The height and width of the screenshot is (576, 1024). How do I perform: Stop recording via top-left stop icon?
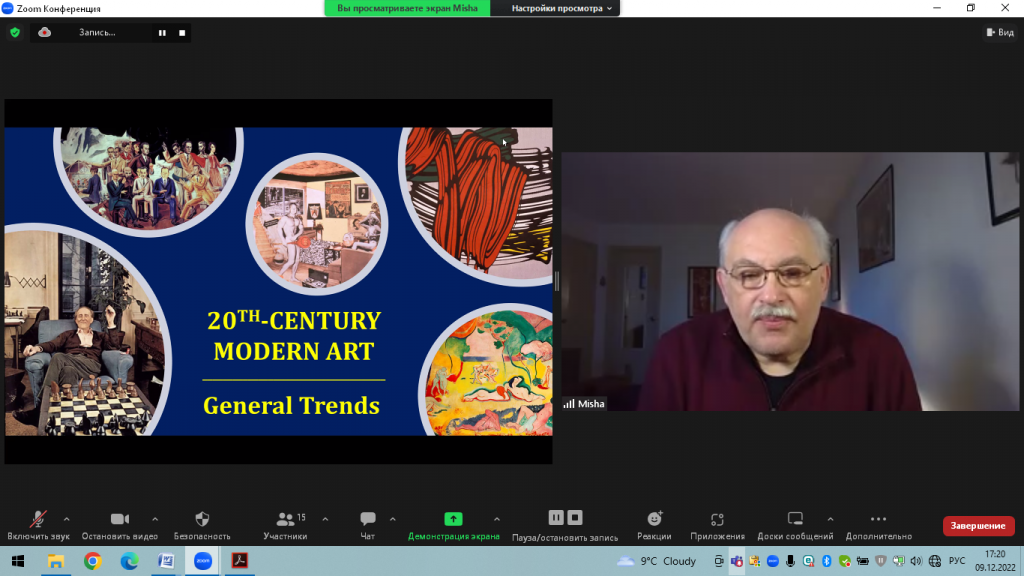click(182, 33)
